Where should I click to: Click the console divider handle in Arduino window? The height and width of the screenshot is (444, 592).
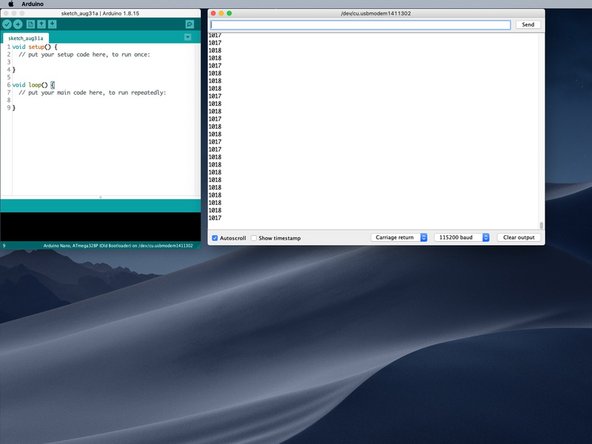[100, 197]
